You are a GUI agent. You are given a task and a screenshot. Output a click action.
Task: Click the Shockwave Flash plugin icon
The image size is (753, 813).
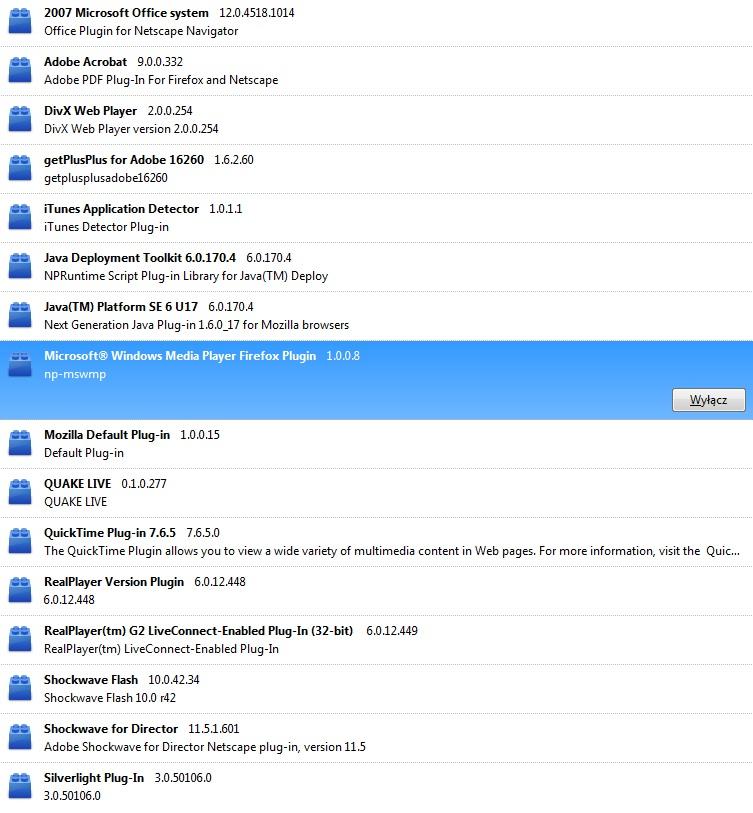[x=20, y=688]
